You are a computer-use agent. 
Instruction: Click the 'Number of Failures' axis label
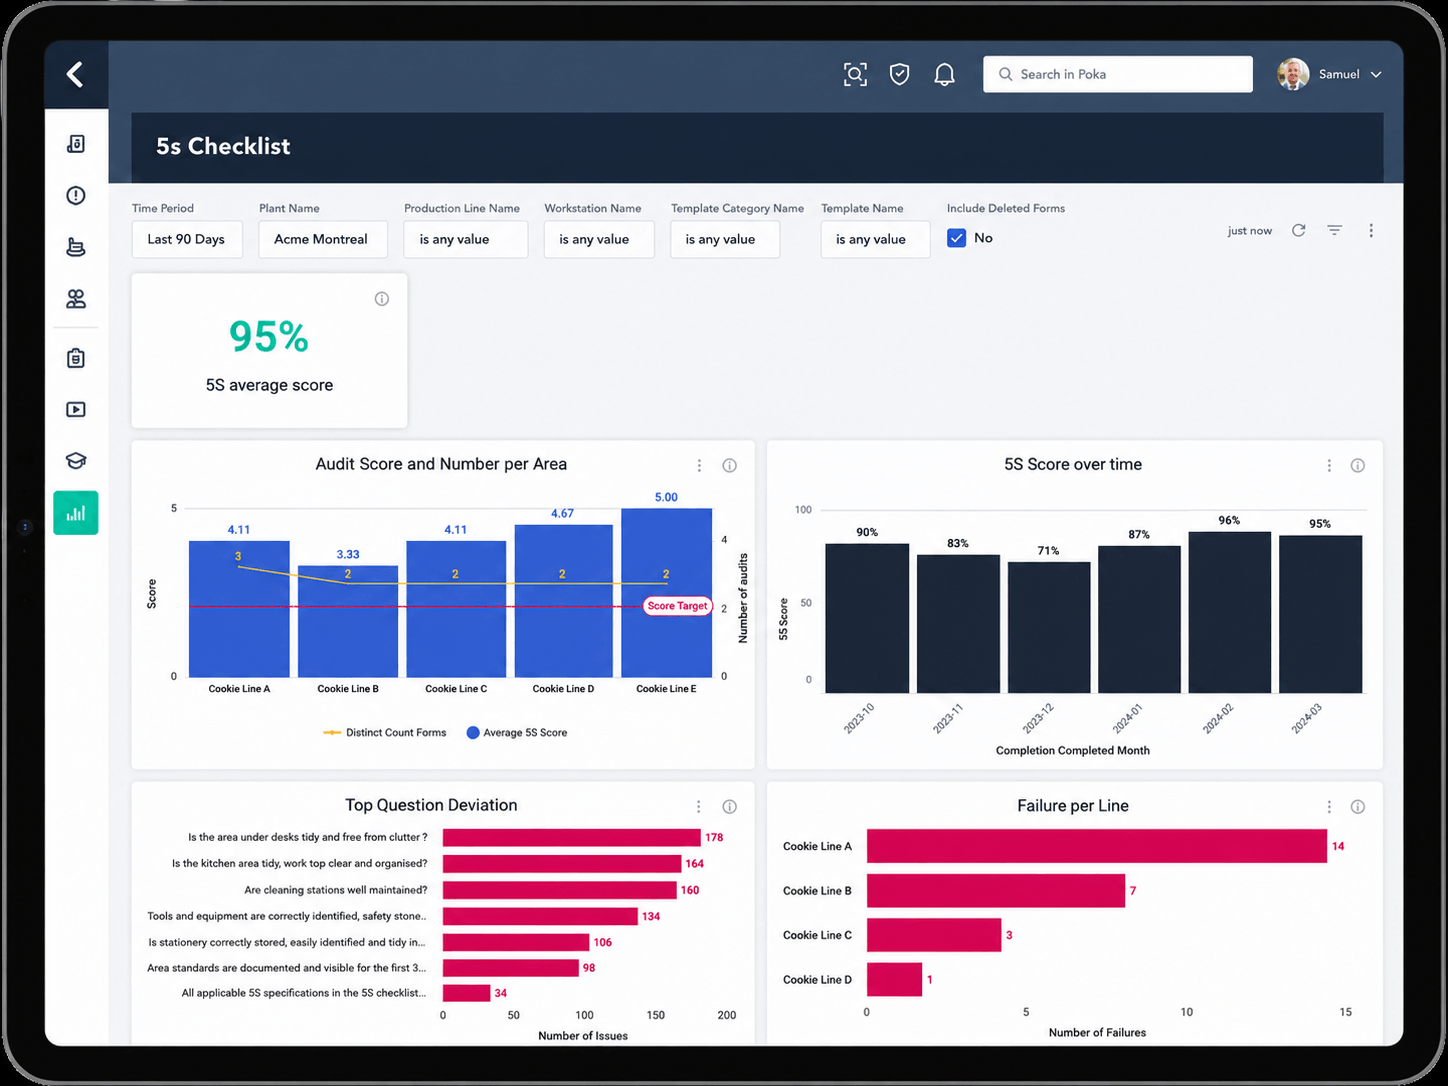click(x=1097, y=1033)
